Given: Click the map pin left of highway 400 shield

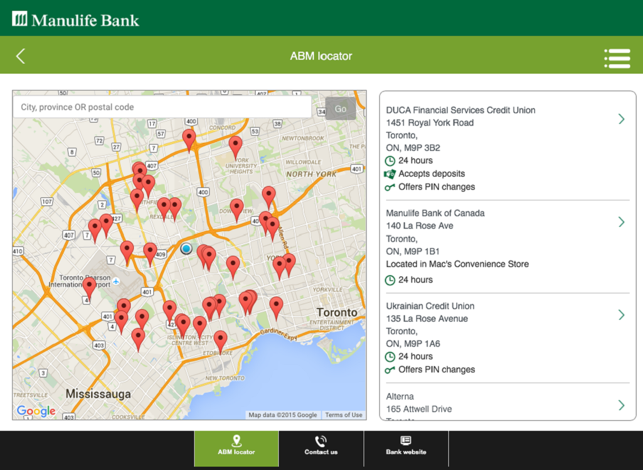Looking at the screenshot, I should (189, 141).
